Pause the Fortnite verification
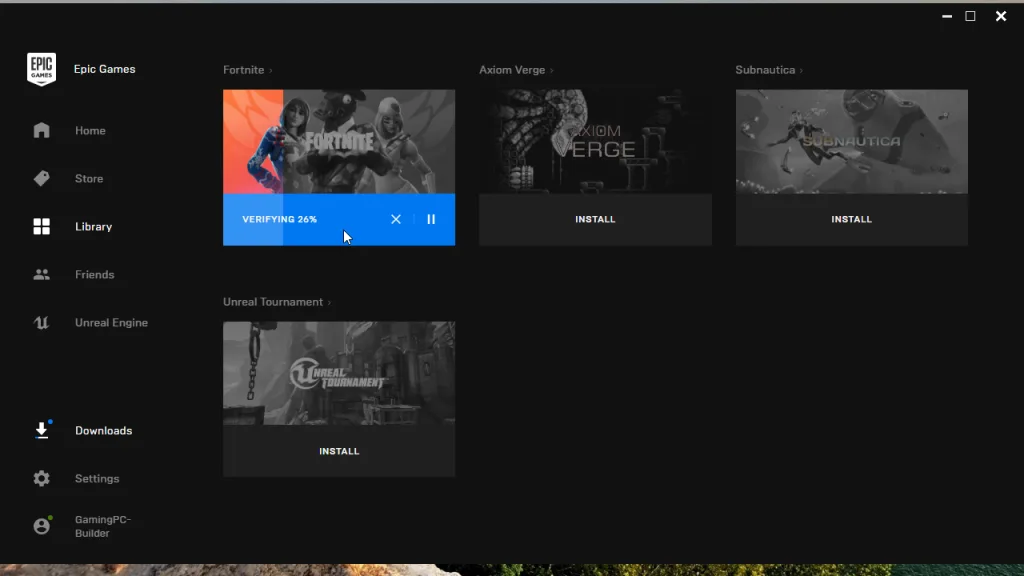 (431, 219)
